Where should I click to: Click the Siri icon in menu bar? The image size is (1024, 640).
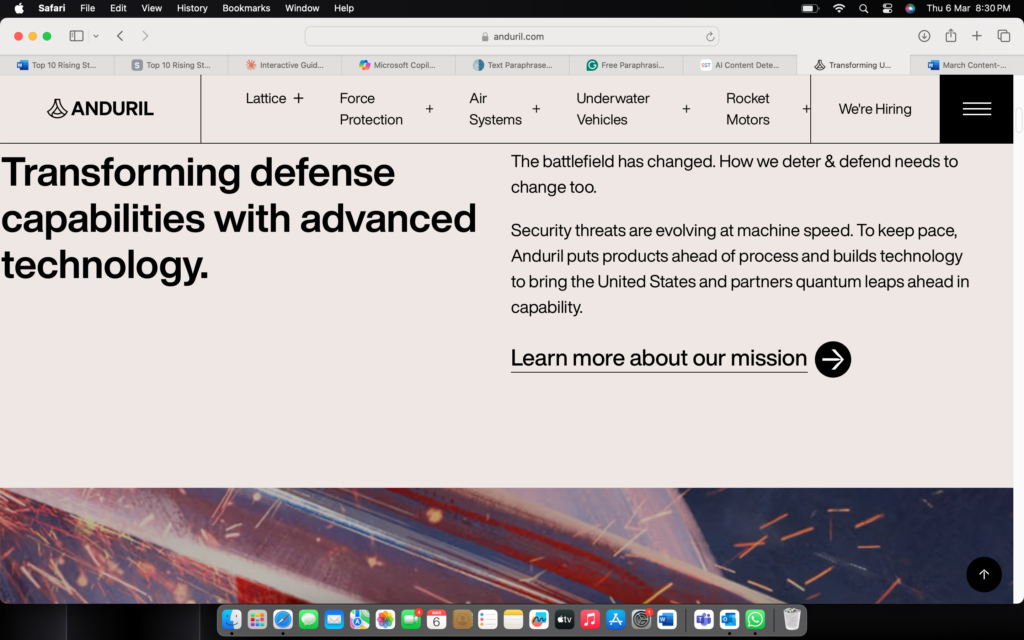[x=910, y=8]
